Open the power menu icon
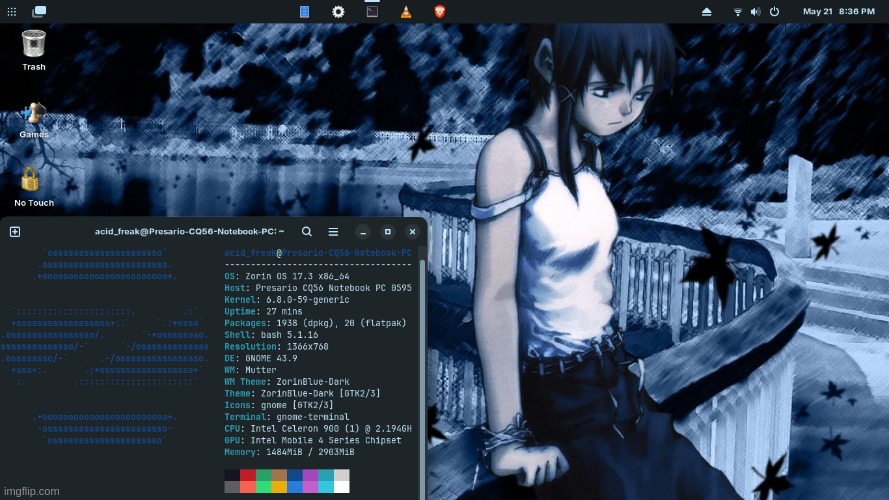Screen dimensions: 889x500 point(774,11)
